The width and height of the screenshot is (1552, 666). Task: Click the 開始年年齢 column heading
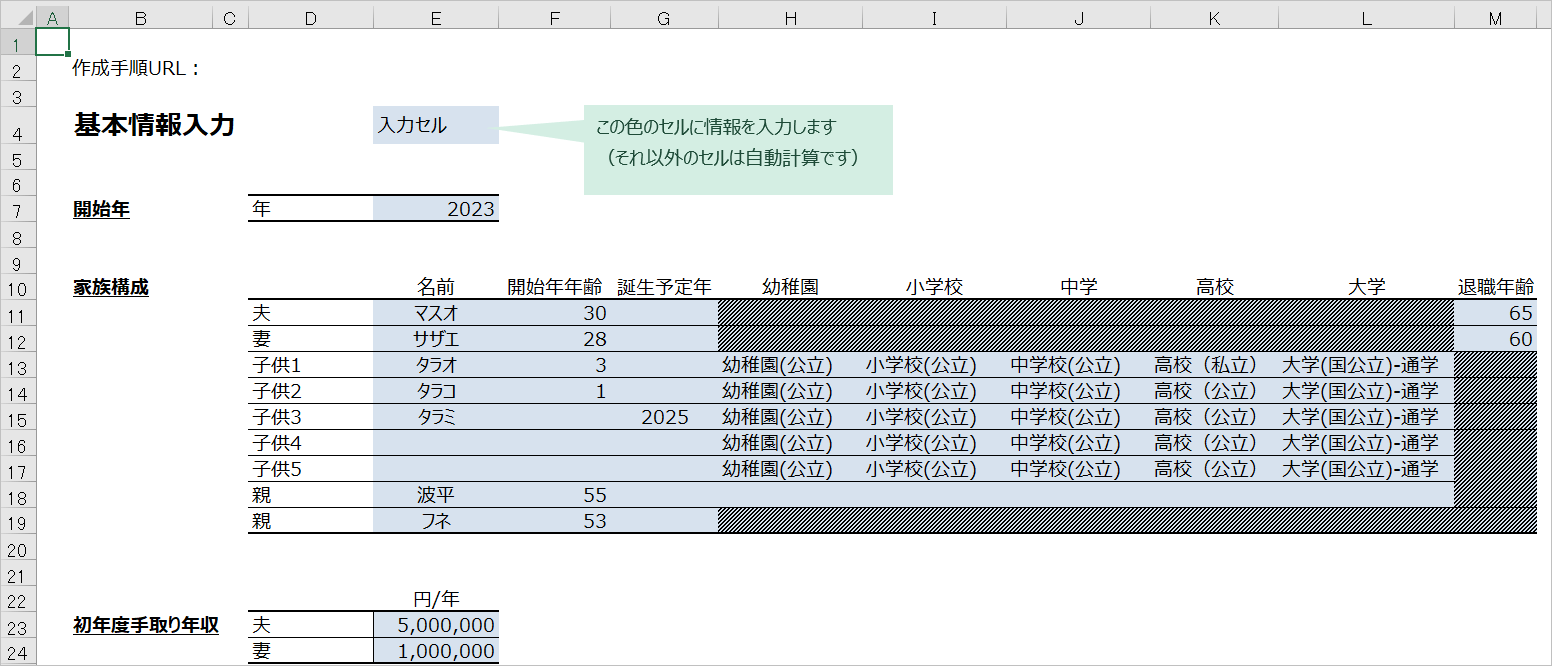pos(554,287)
